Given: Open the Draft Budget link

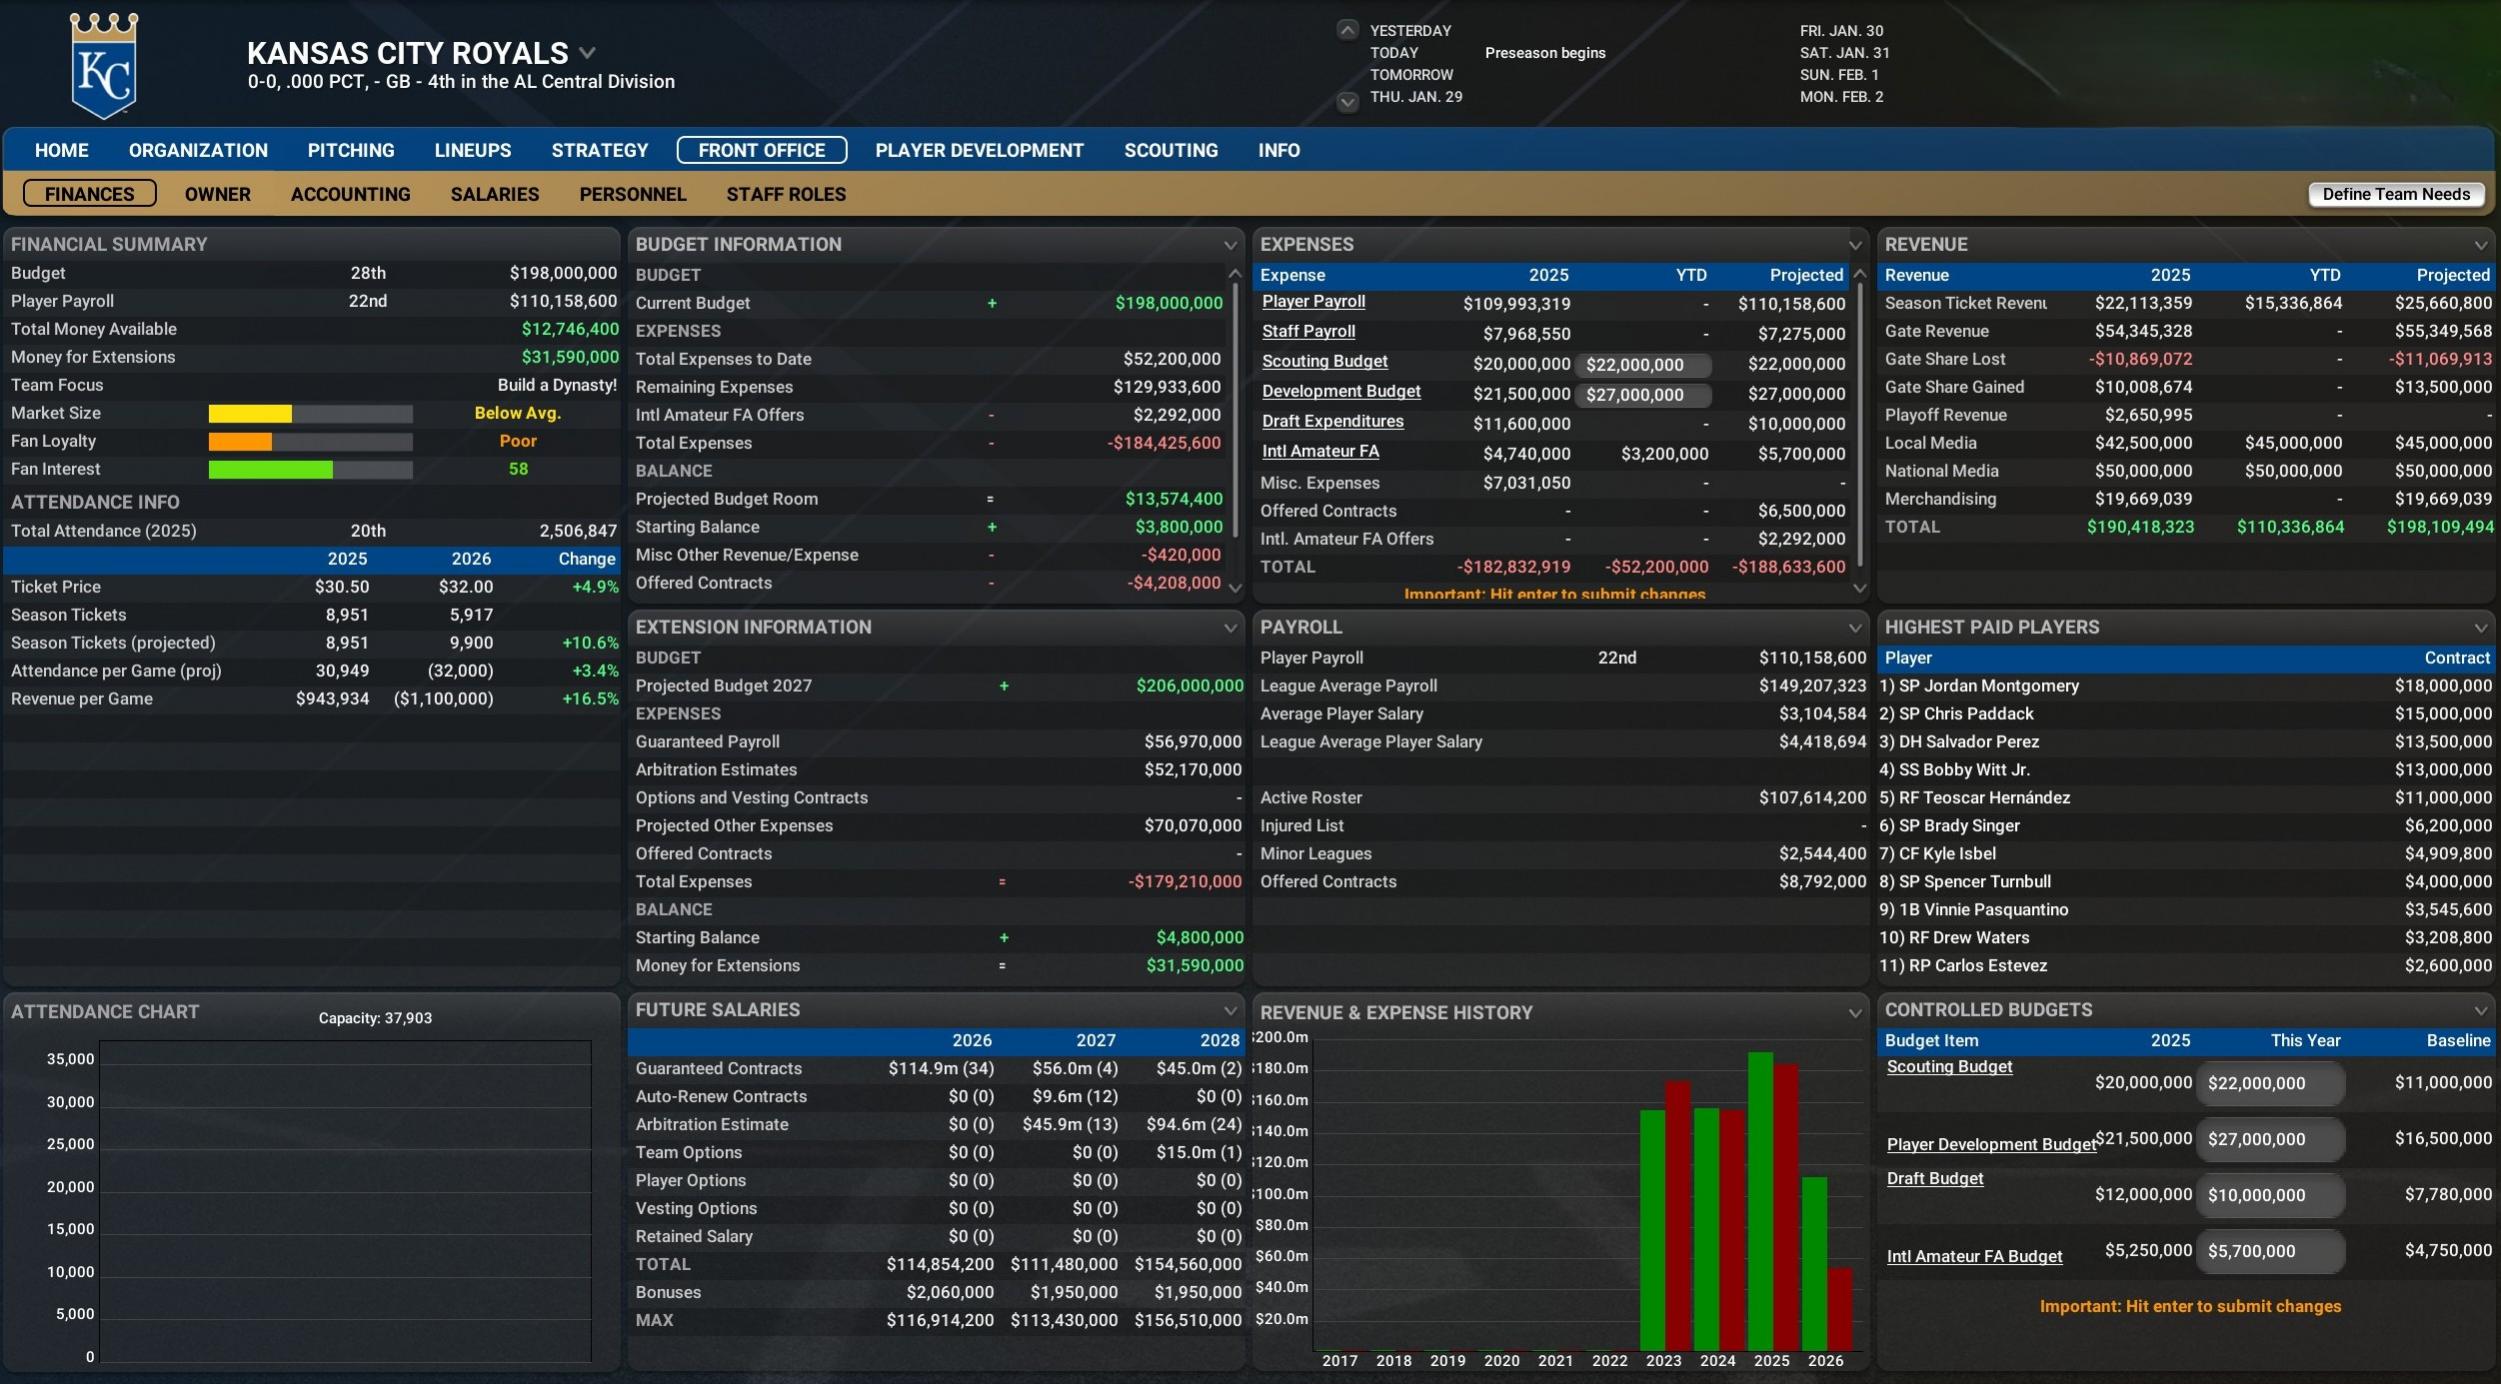Looking at the screenshot, I should pos(1935,1179).
